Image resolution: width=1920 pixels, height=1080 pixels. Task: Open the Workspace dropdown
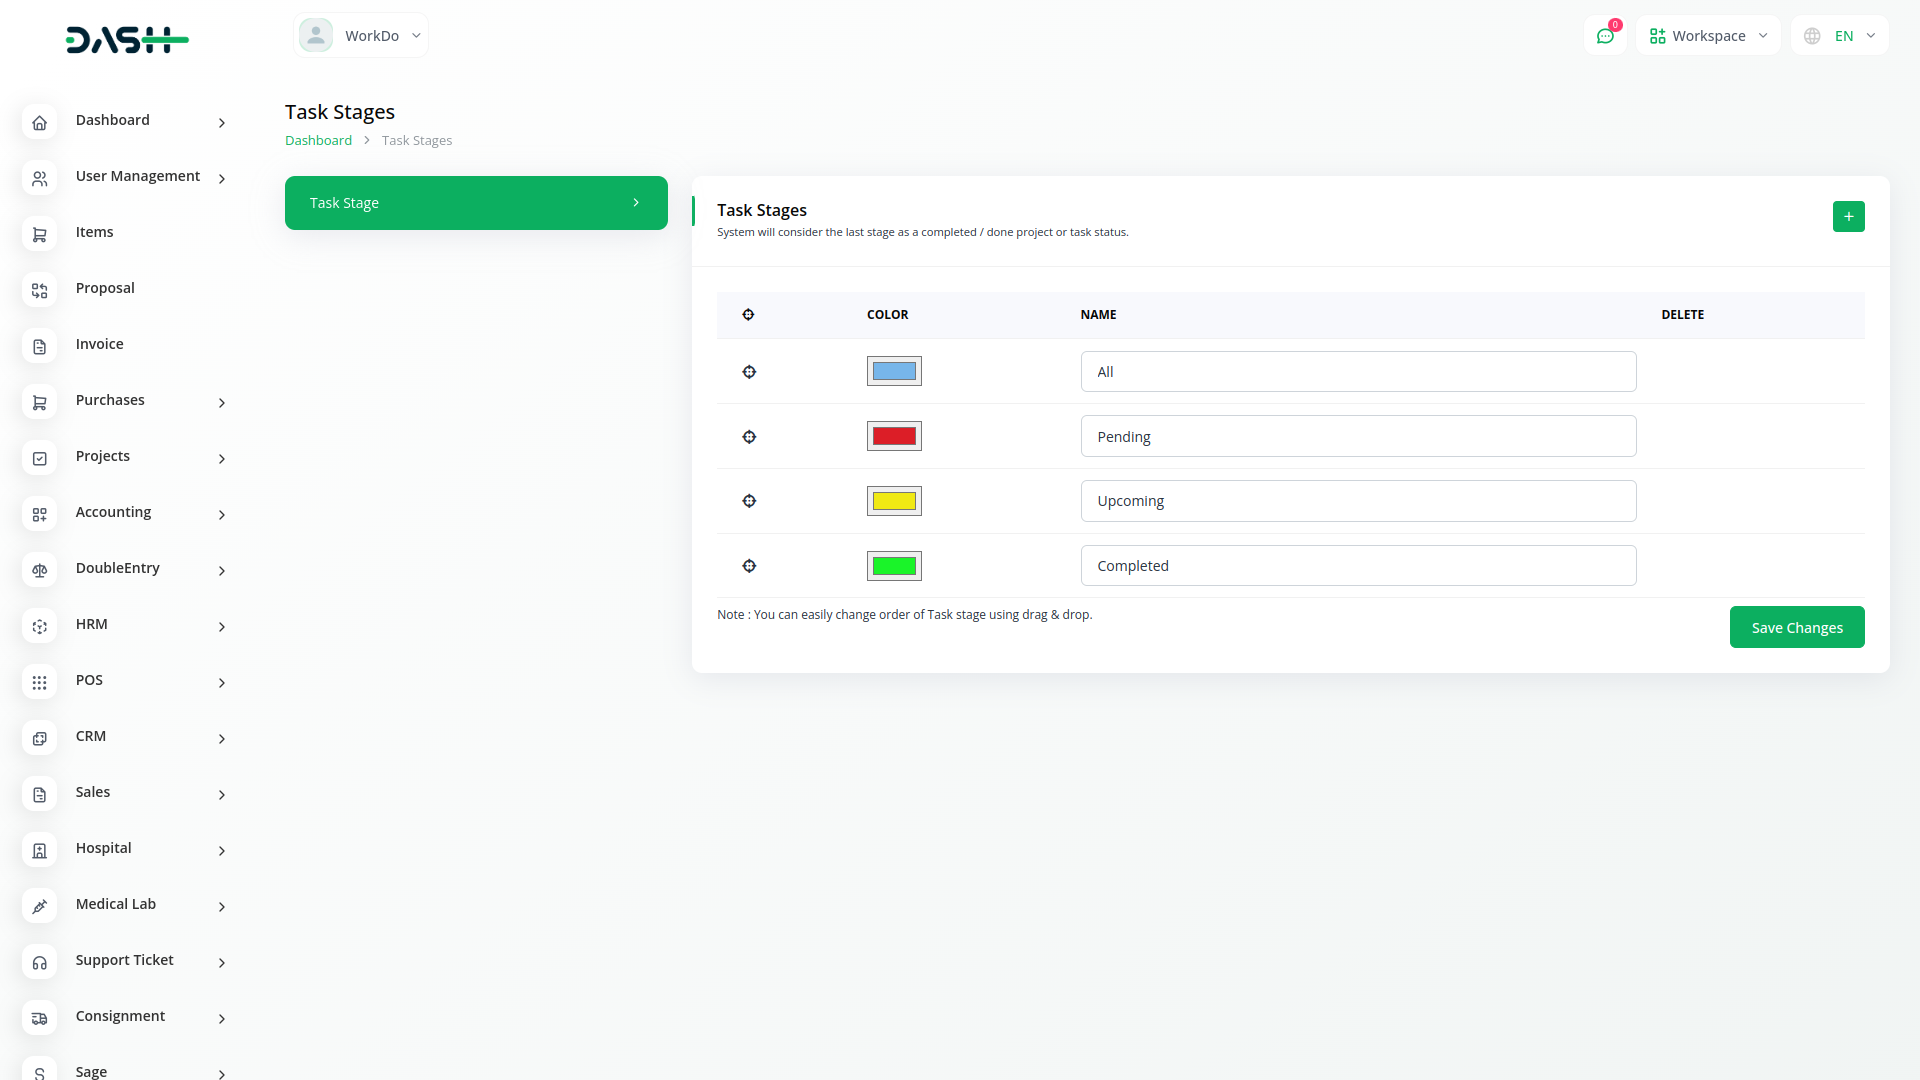click(x=1708, y=36)
